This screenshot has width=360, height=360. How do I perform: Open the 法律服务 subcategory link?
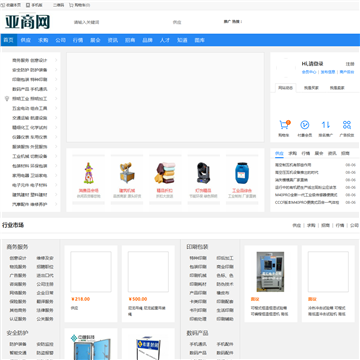tap(45, 310)
